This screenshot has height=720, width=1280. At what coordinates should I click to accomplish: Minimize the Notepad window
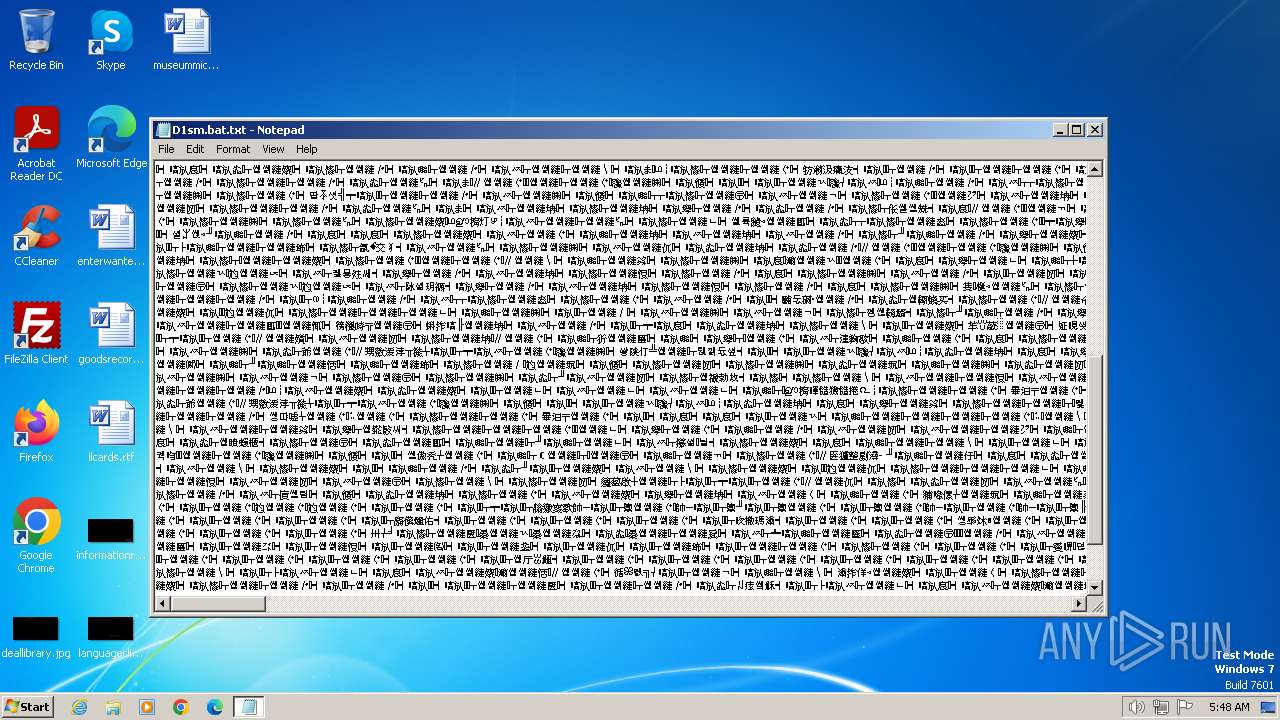pos(1060,130)
